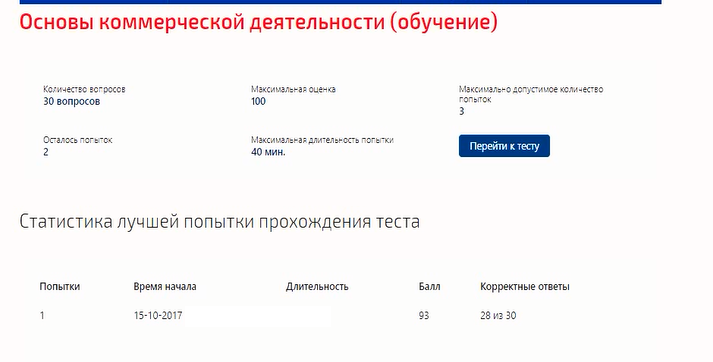Select the "28 из 30" correct answers cell
713x362 pixels.
[x=498, y=315]
